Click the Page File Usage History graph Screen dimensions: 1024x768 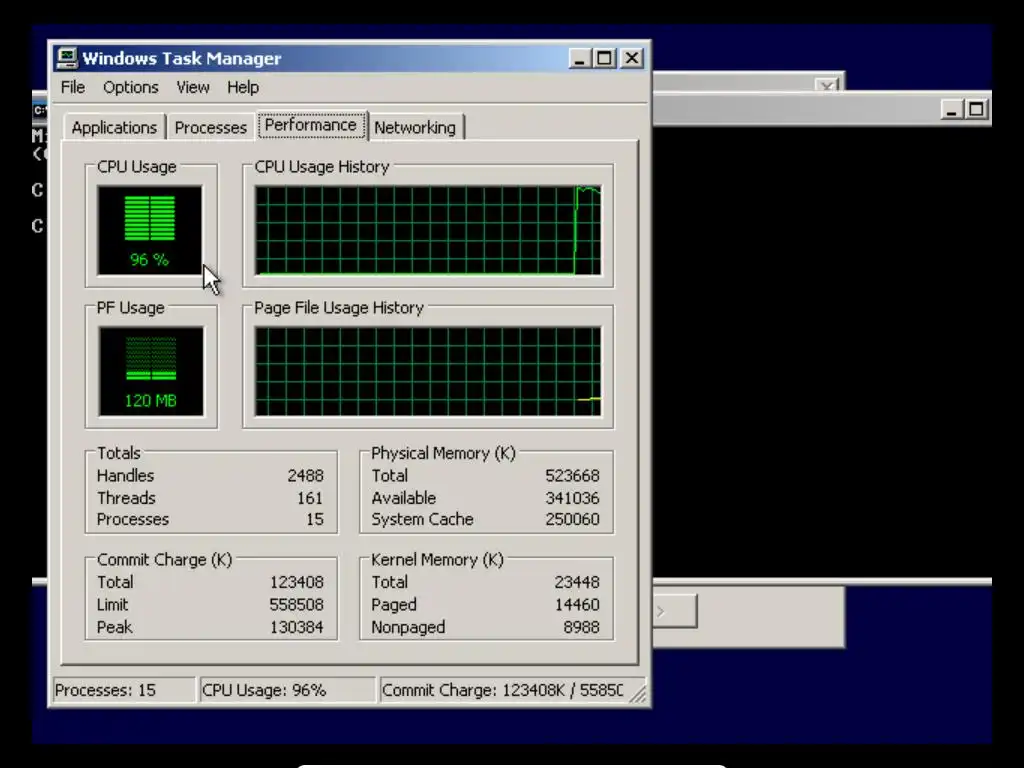428,372
